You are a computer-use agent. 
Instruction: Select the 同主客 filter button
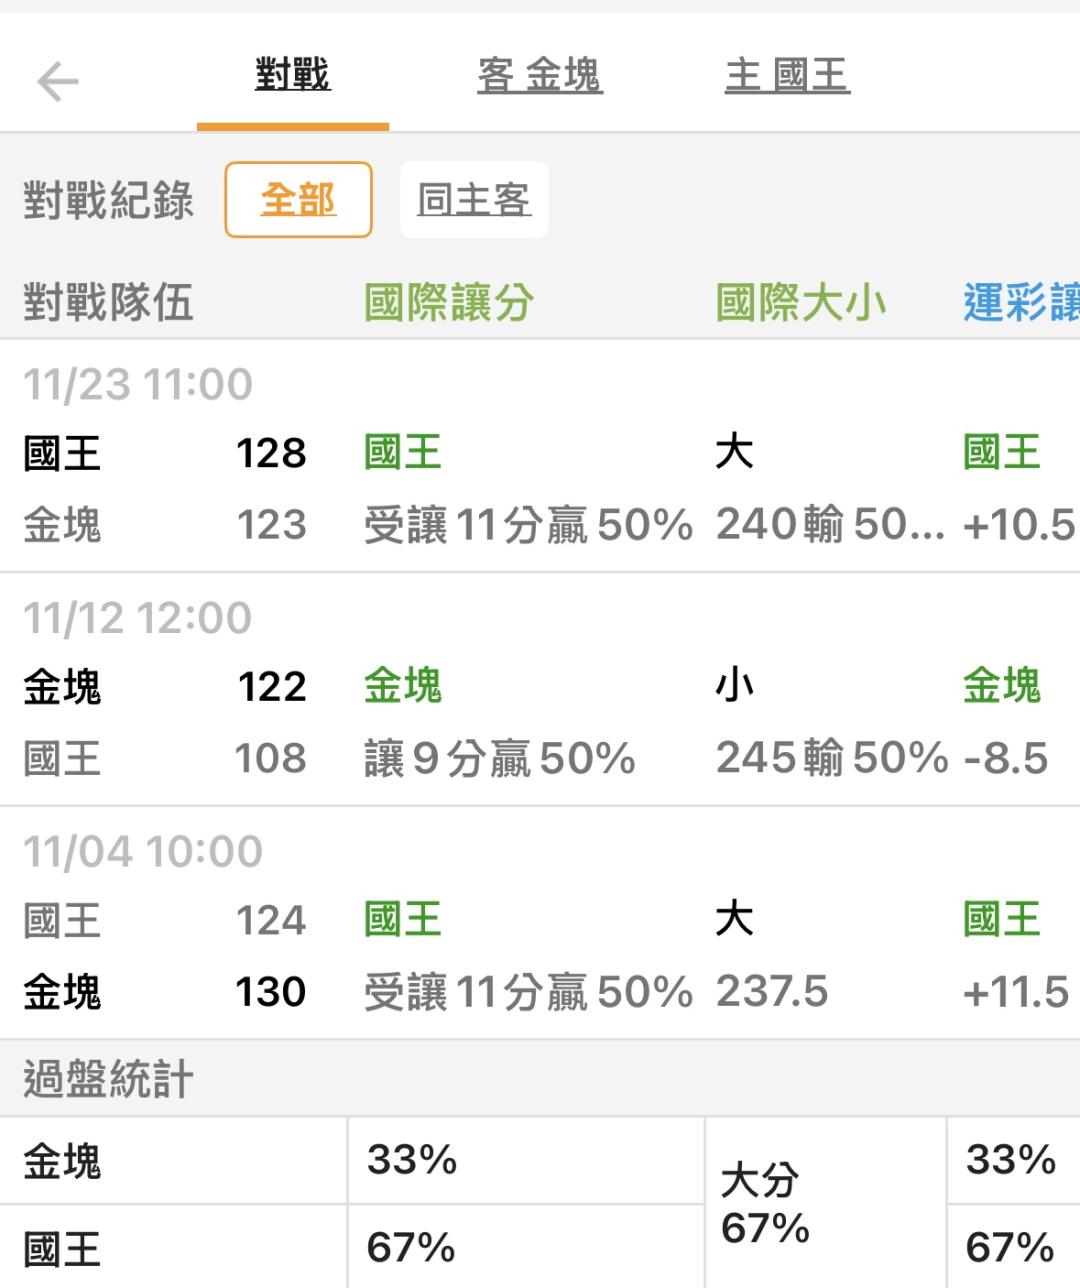click(474, 200)
